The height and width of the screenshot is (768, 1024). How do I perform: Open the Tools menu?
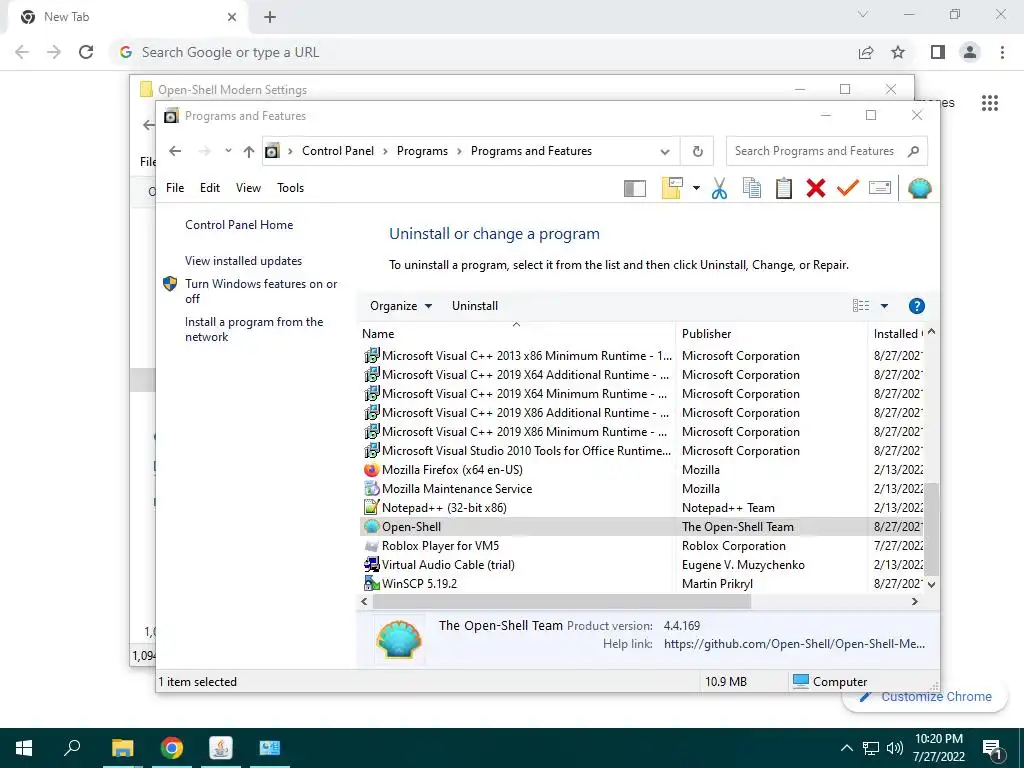tap(291, 188)
